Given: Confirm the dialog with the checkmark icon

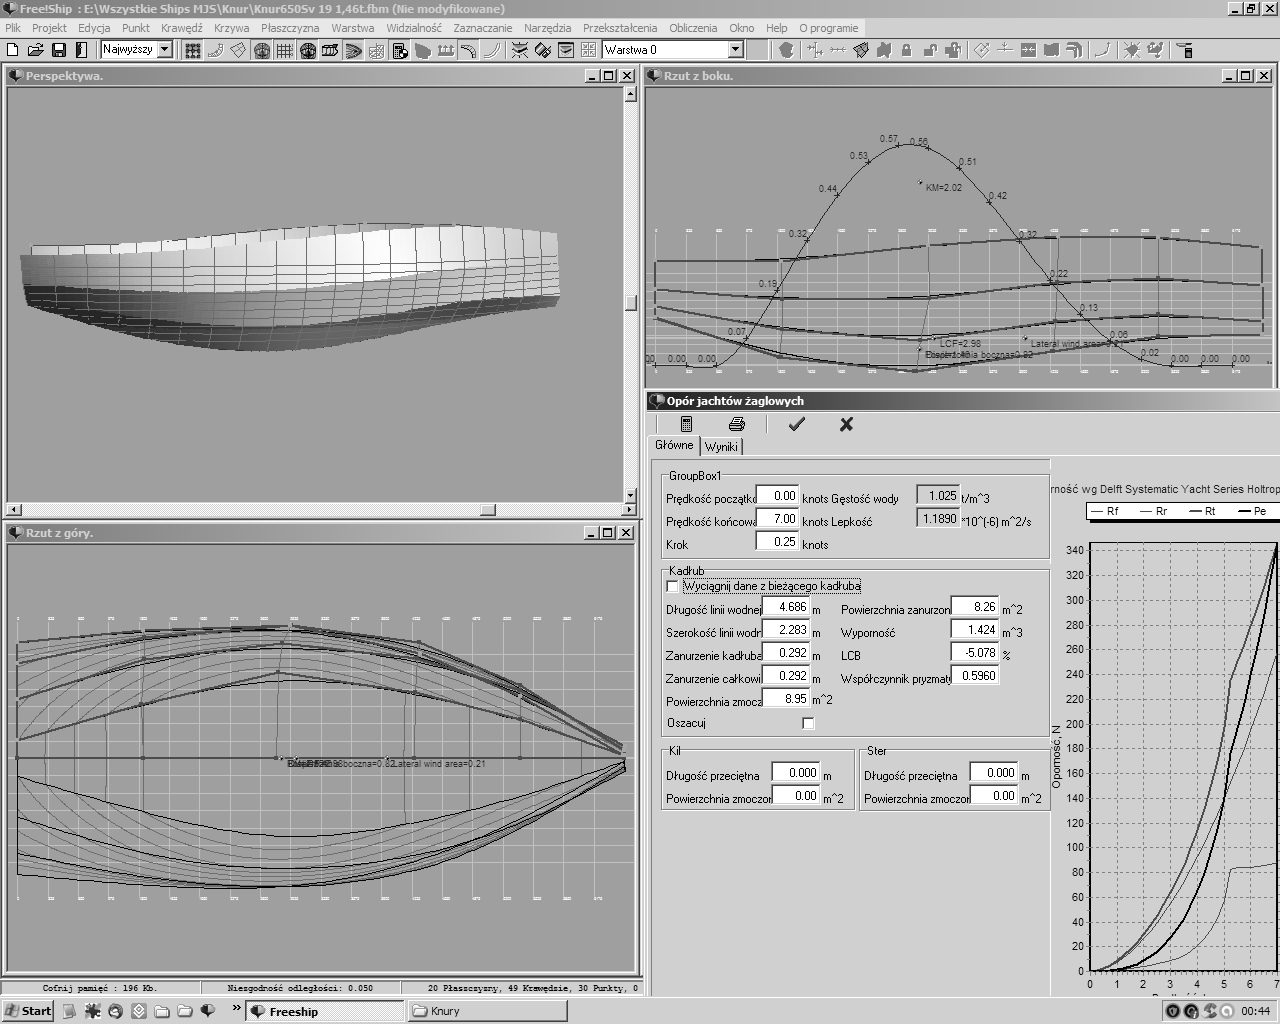Looking at the screenshot, I should click(796, 424).
